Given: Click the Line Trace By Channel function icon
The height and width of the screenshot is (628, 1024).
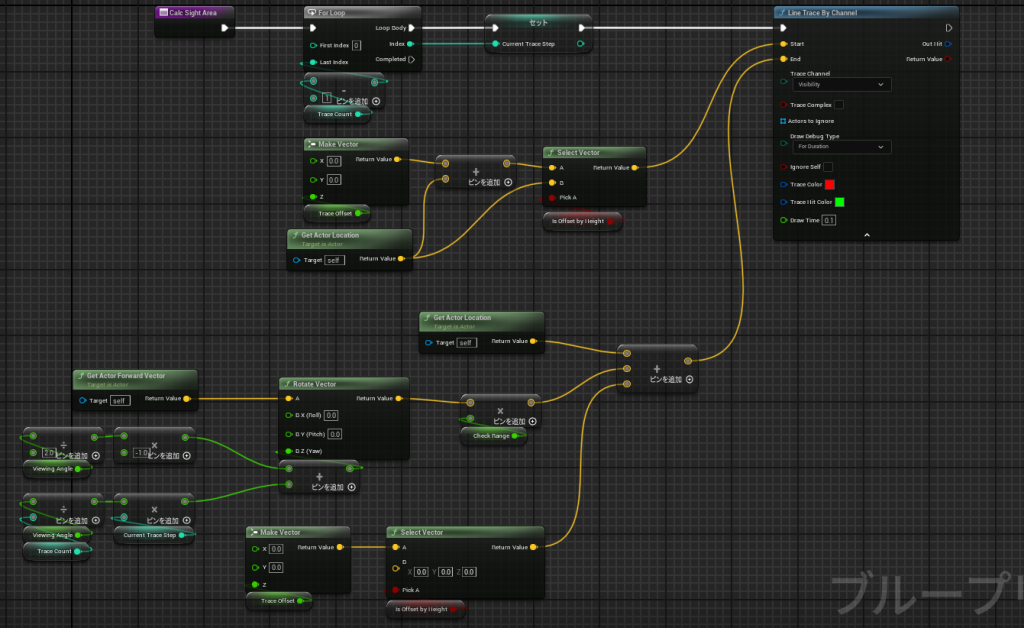Looking at the screenshot, I should 782,13.
